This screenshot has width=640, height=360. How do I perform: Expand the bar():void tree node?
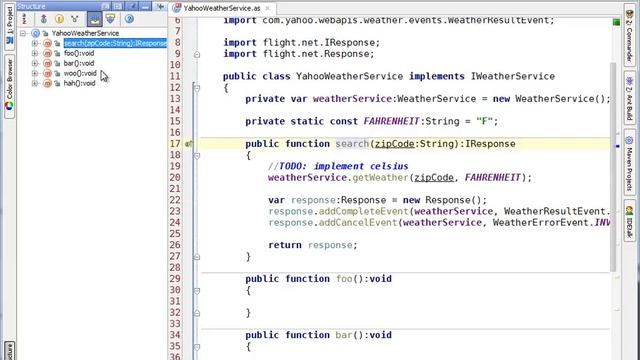[35, 63]
